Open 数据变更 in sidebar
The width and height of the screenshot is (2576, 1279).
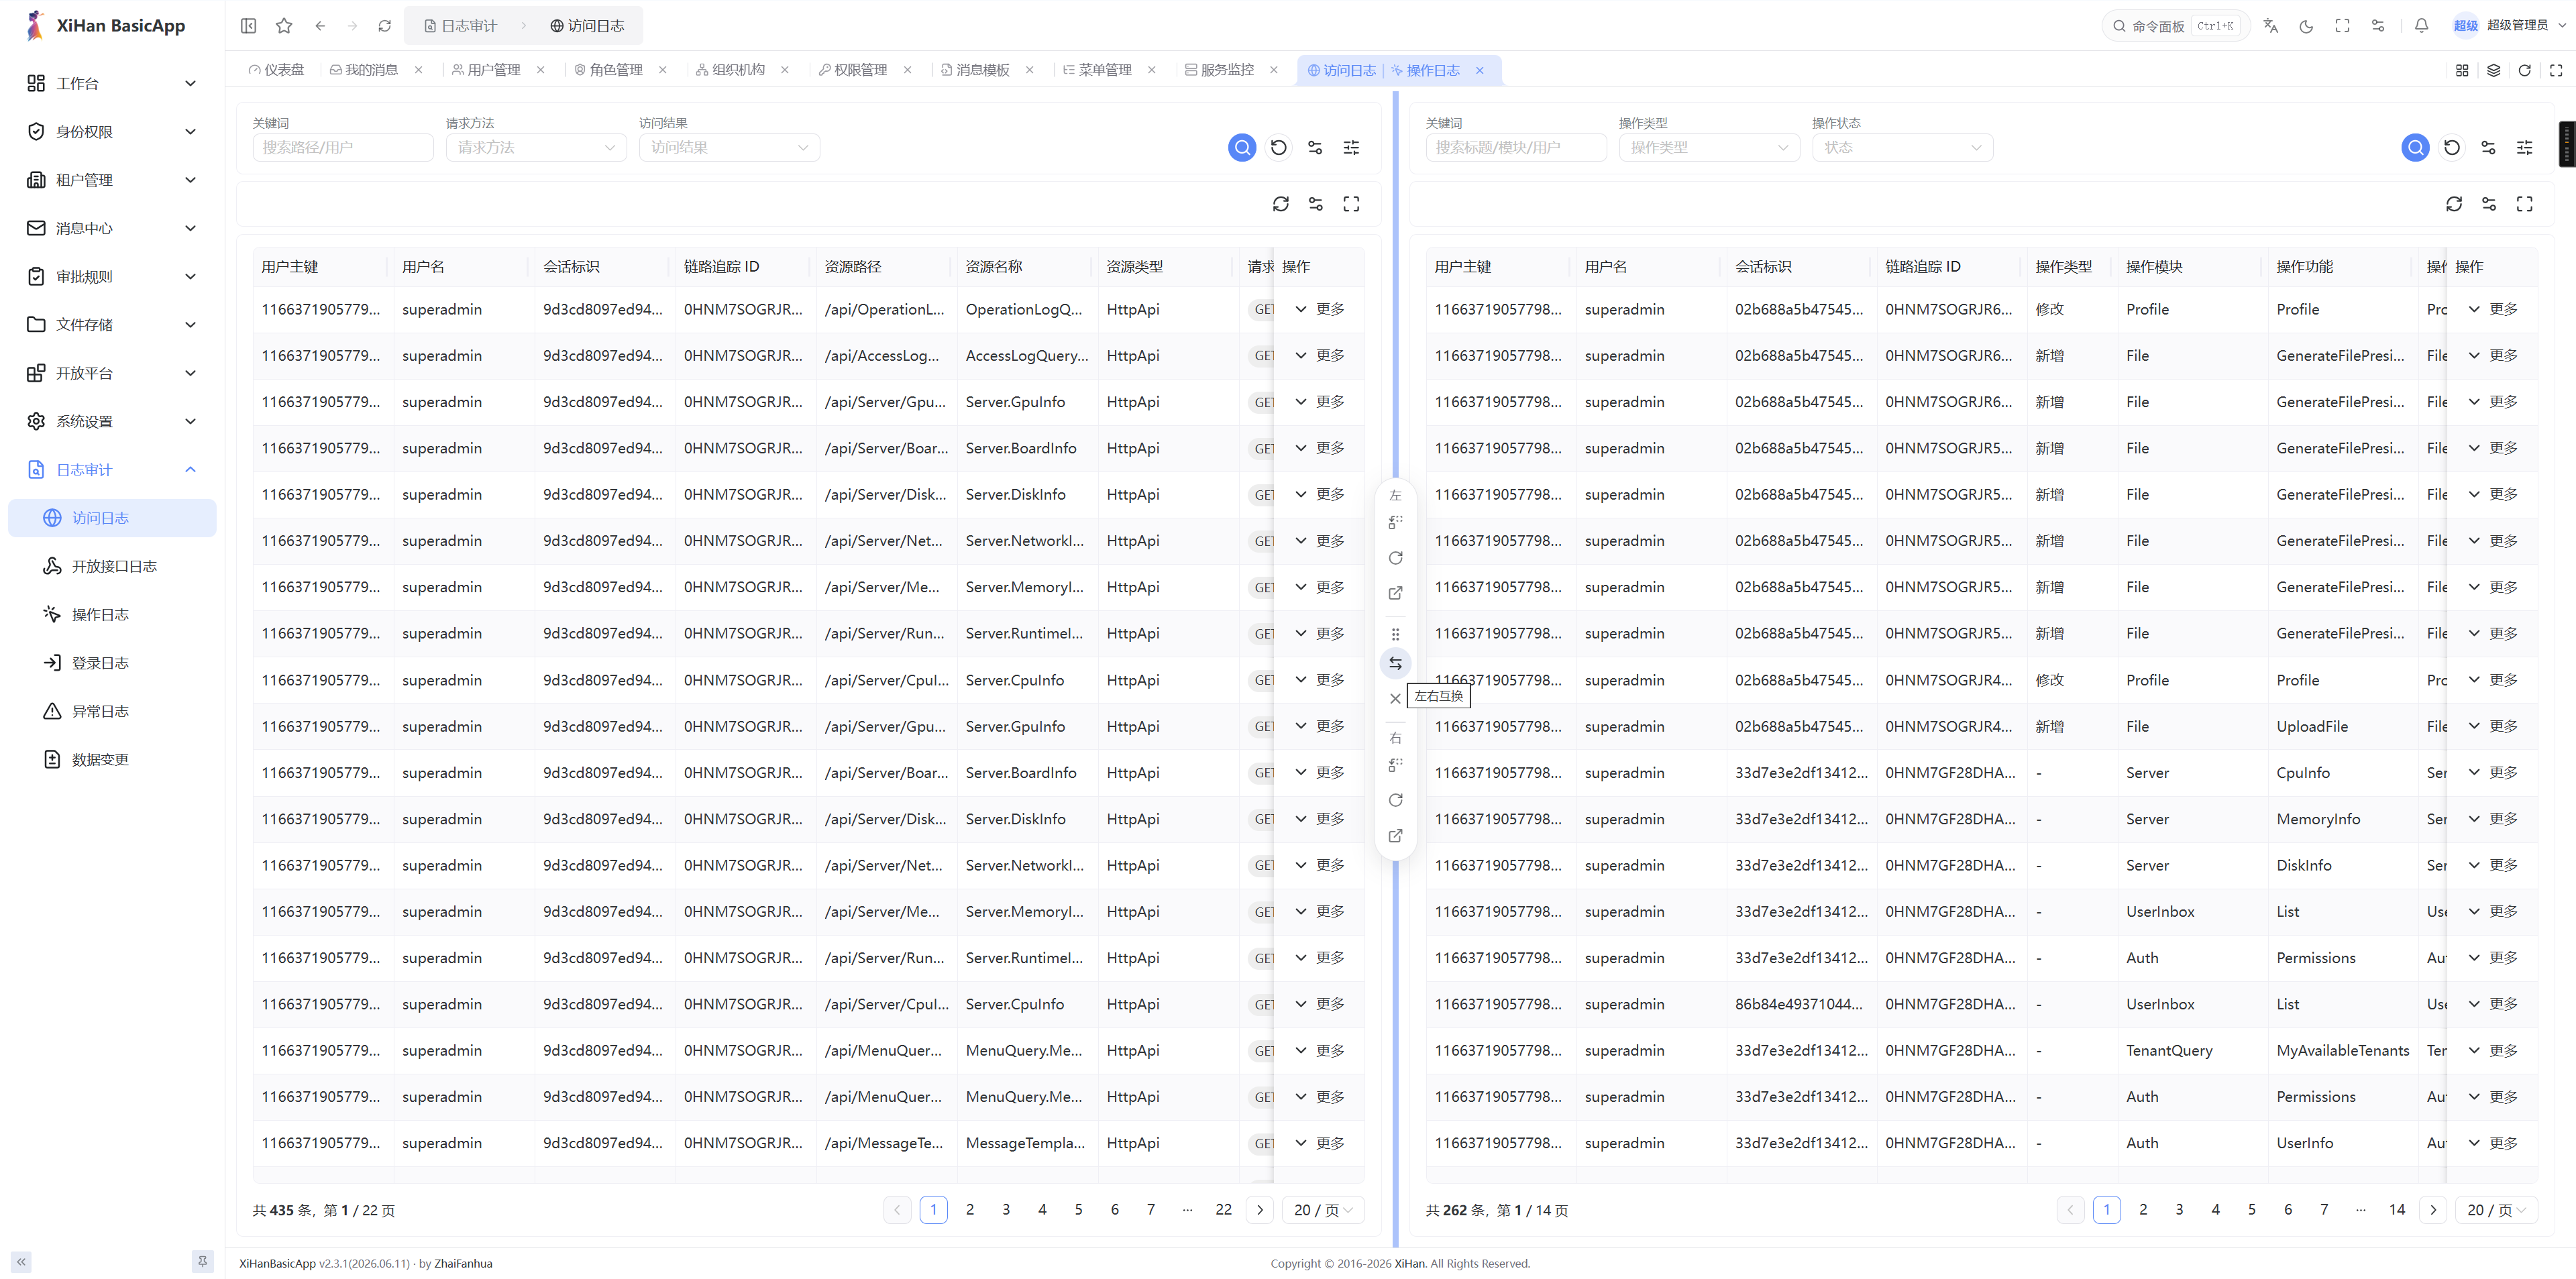click(x=112, y=760)
